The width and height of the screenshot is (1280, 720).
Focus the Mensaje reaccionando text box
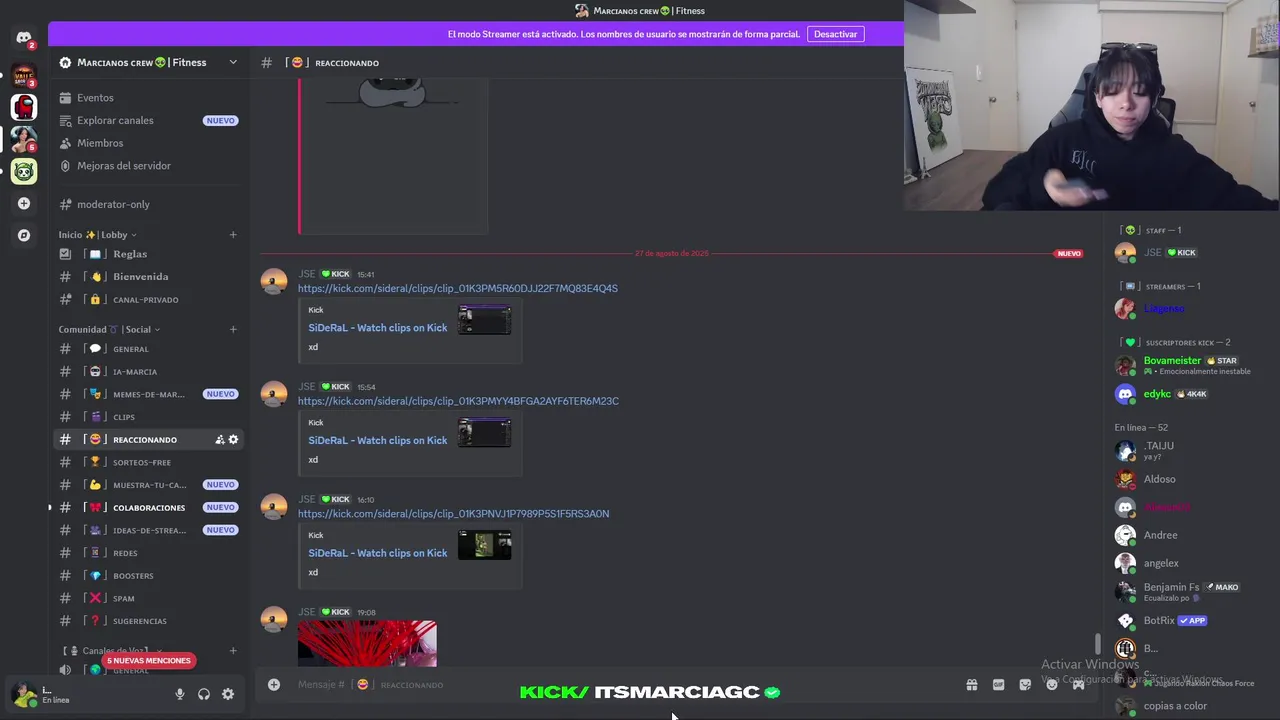(x=620, y=685)
